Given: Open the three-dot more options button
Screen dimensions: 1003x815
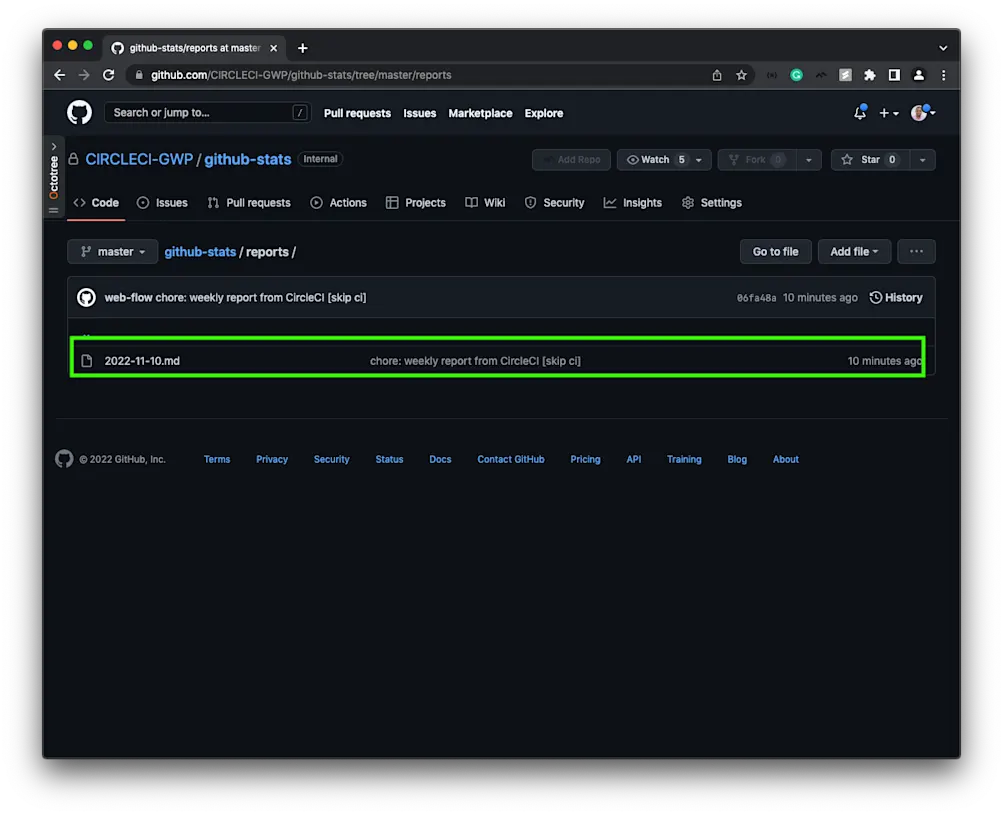Looking at the screenshot, I should point(916,251).
